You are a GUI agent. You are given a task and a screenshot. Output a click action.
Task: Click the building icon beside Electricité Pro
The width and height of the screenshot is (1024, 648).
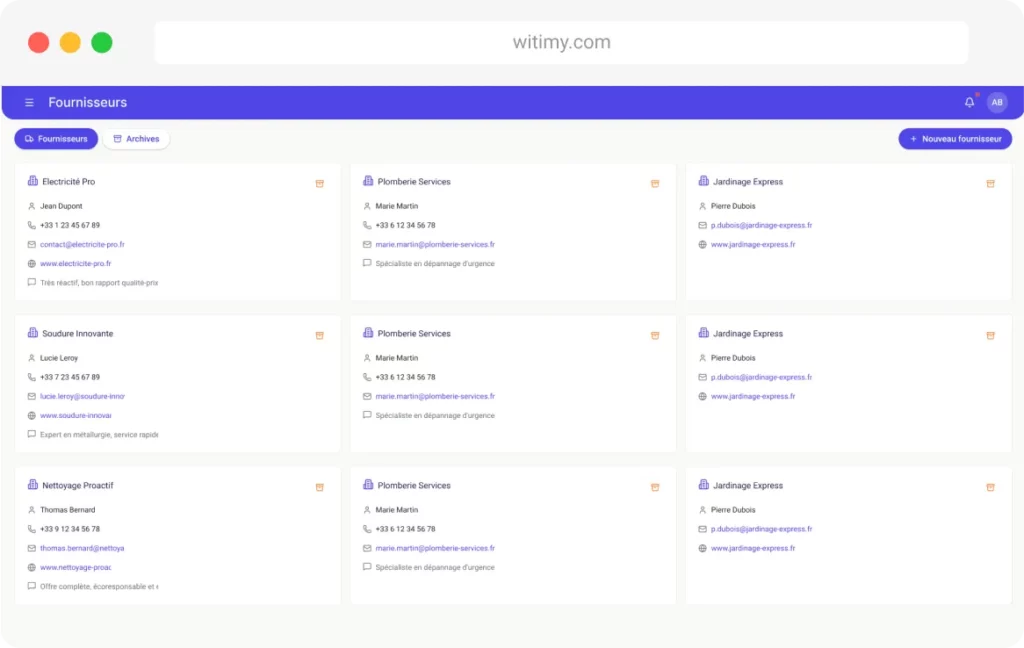click(33, 181)
